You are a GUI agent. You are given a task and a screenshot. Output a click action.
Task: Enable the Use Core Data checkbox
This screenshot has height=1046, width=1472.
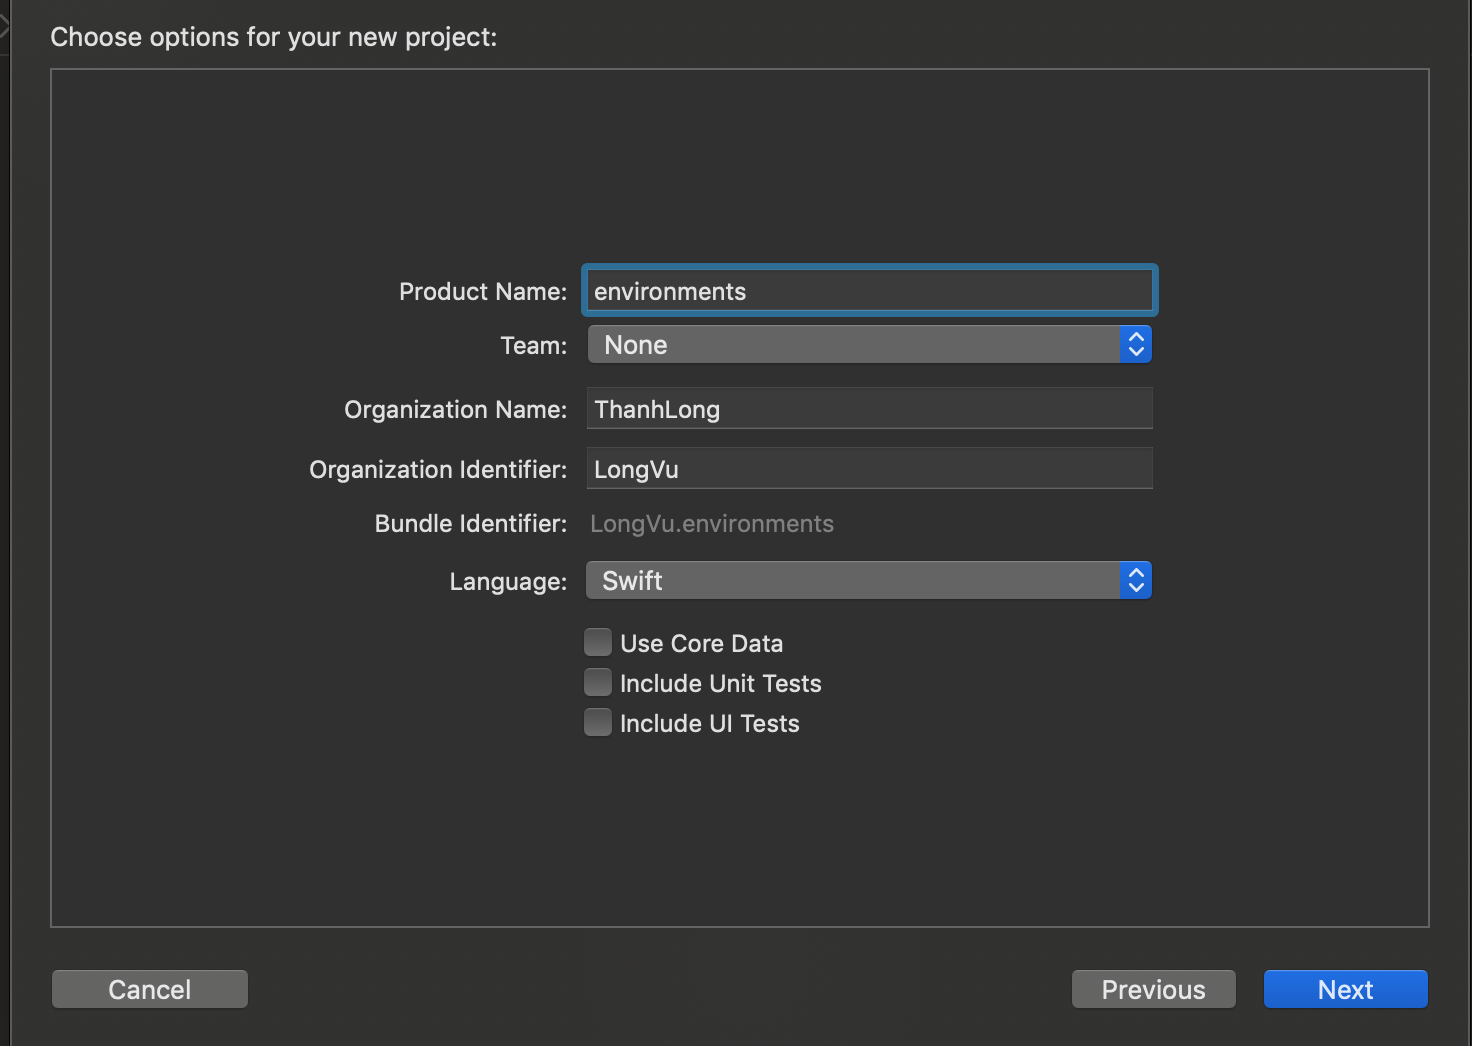click(598, 642)
